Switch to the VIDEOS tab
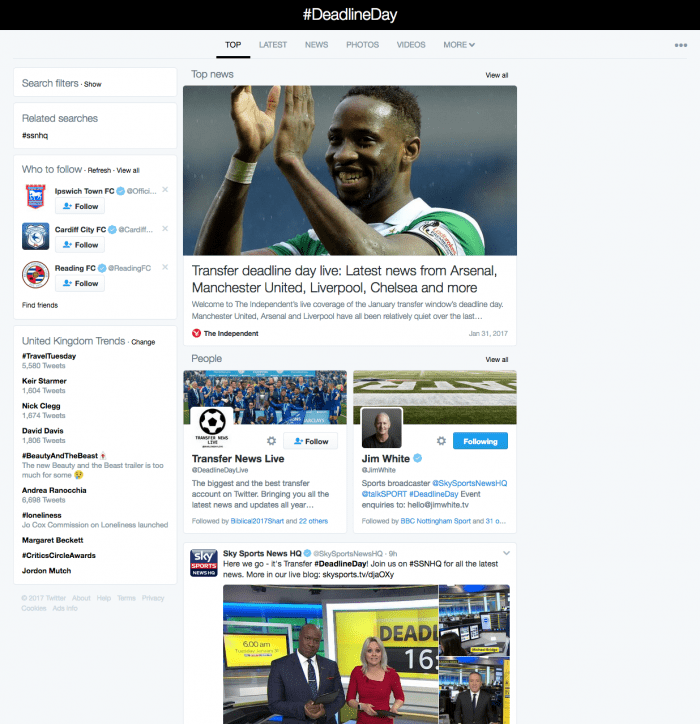700x724 pixels. pos(411,45)
